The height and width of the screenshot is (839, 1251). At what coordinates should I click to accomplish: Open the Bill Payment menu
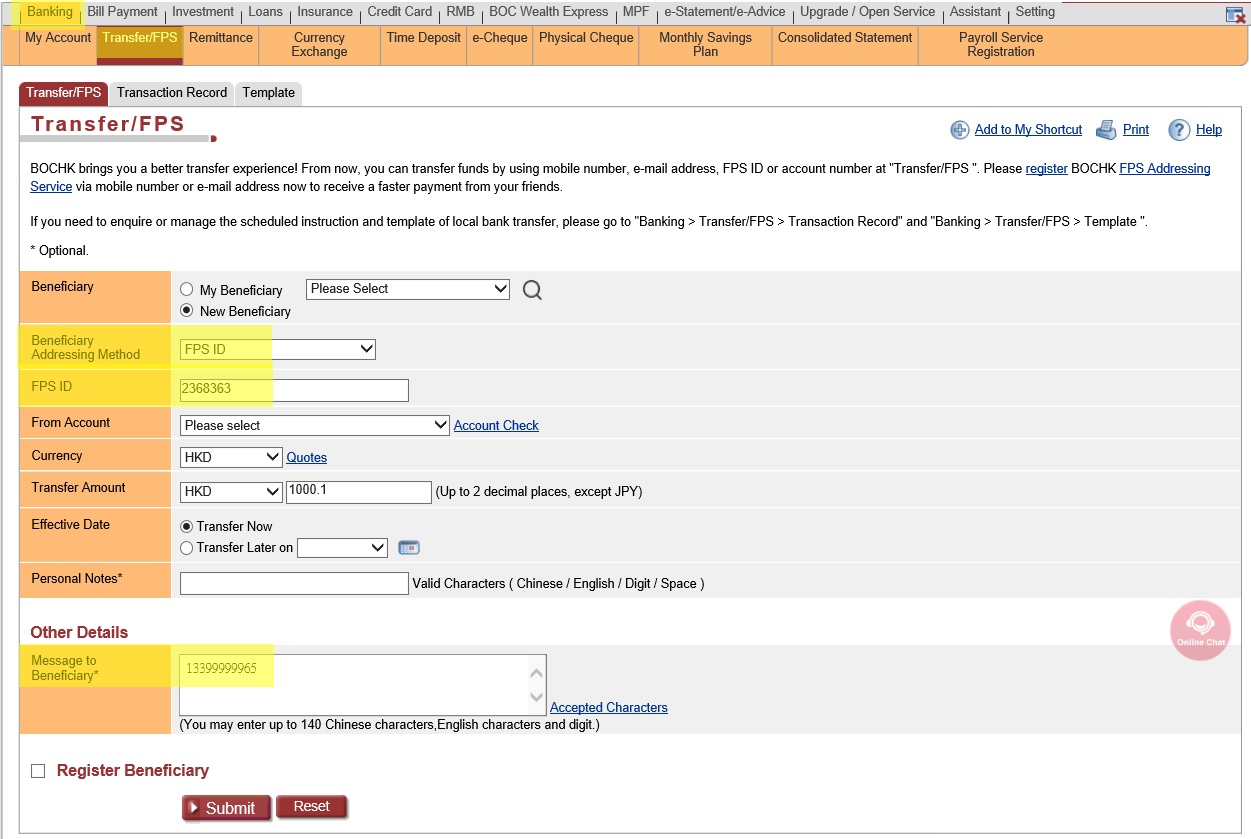point(123,12)
